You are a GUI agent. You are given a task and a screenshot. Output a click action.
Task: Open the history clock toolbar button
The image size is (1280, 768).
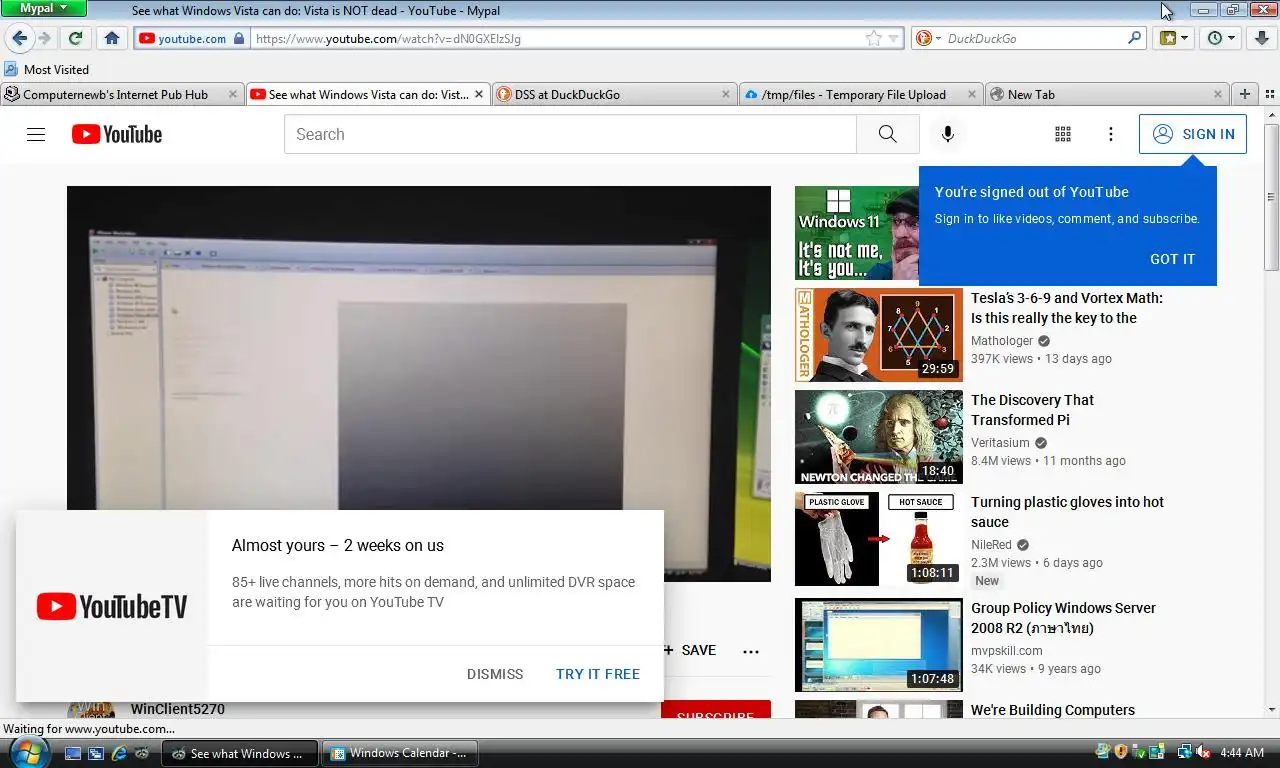[x=1221, y=38]
